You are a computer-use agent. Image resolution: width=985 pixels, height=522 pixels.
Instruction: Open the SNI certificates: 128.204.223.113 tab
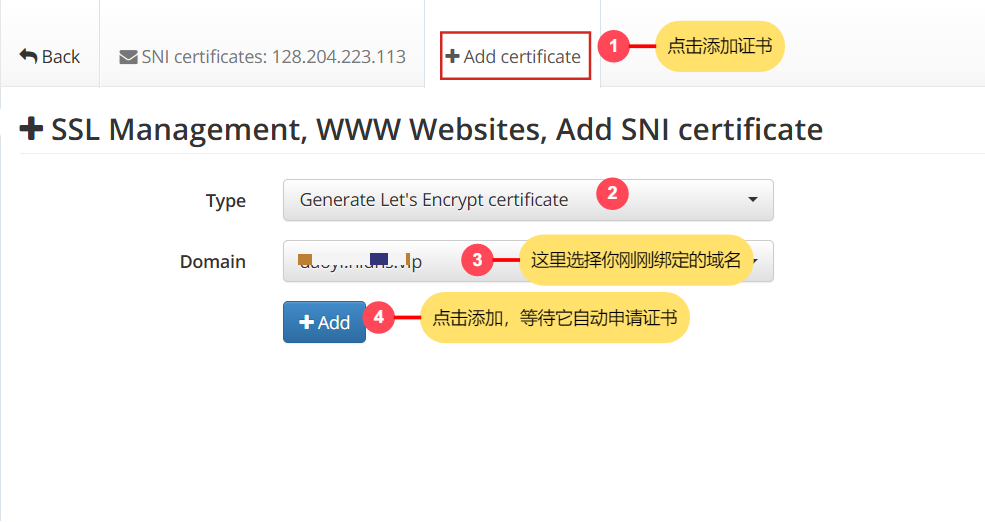[263, 57]
